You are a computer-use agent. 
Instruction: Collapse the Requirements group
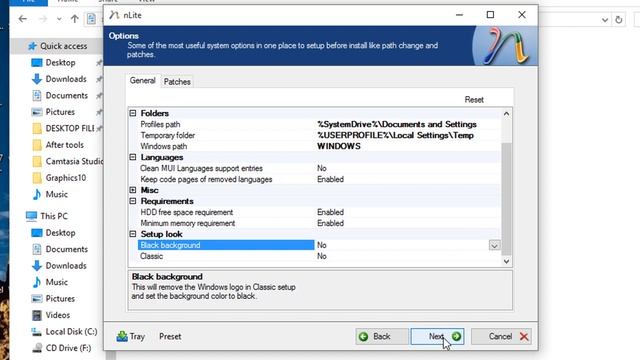coord(133,201)
